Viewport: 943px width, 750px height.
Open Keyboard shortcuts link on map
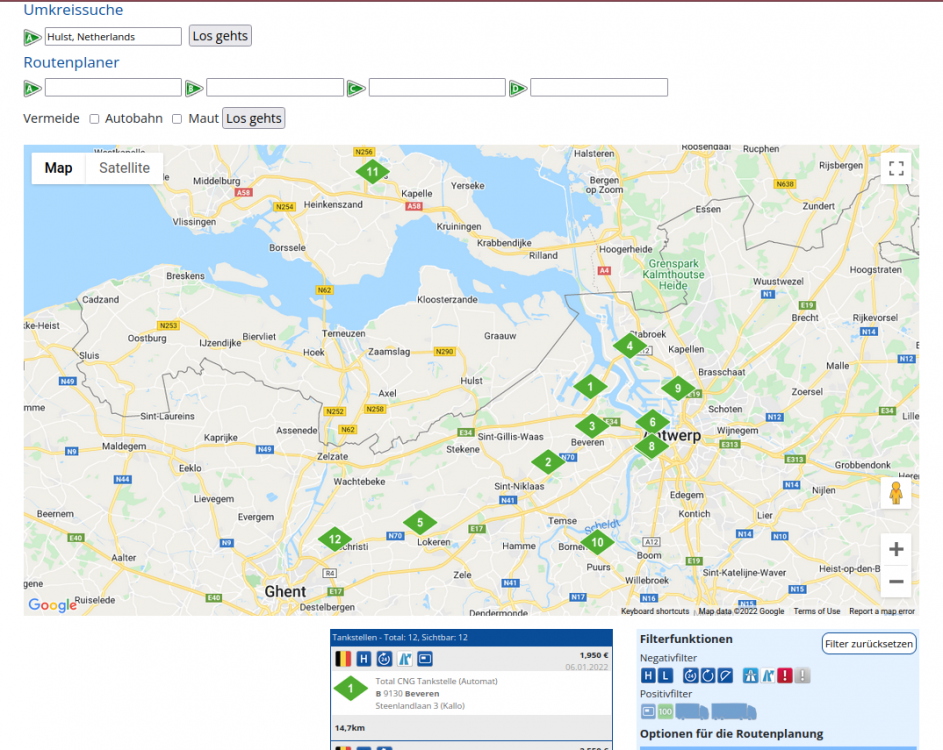pyautogui.click(x=655, y=611)
